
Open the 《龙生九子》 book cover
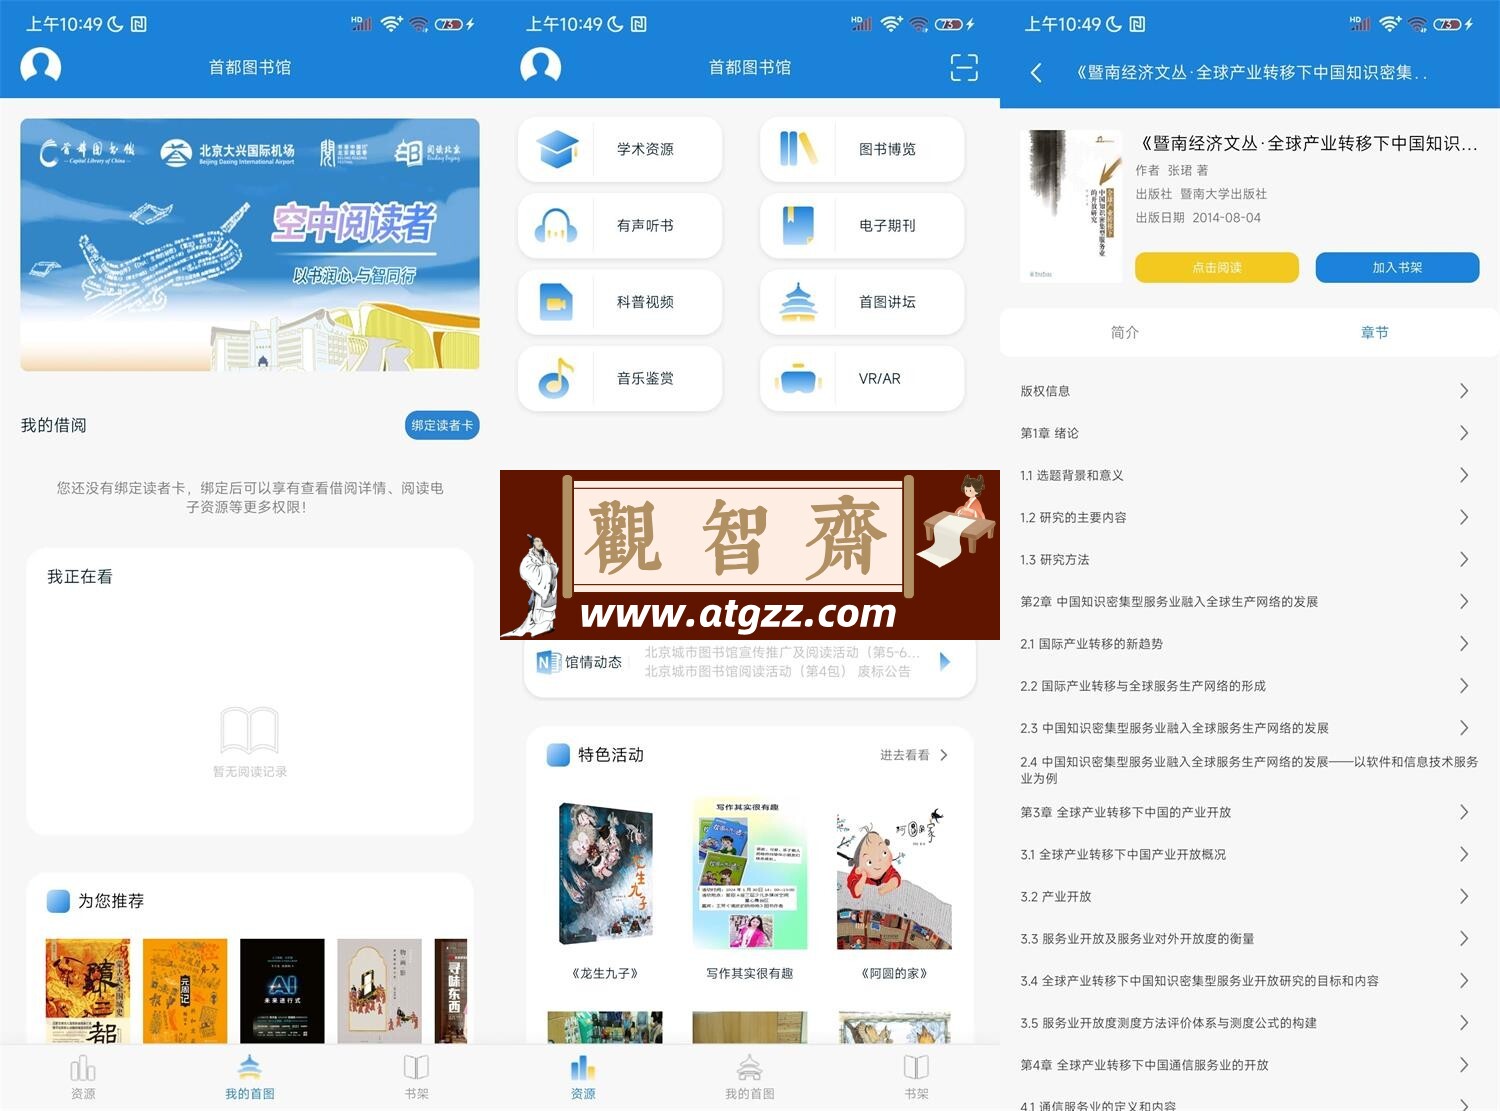point(605,875)
